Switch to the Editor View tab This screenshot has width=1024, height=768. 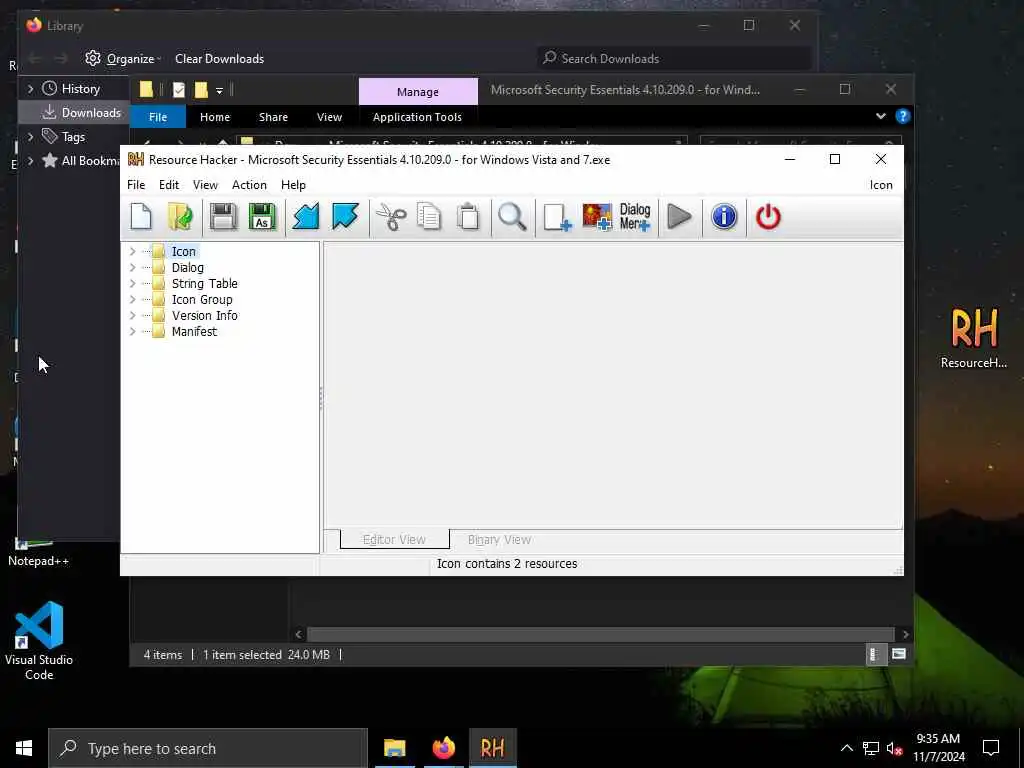point(394,539)
